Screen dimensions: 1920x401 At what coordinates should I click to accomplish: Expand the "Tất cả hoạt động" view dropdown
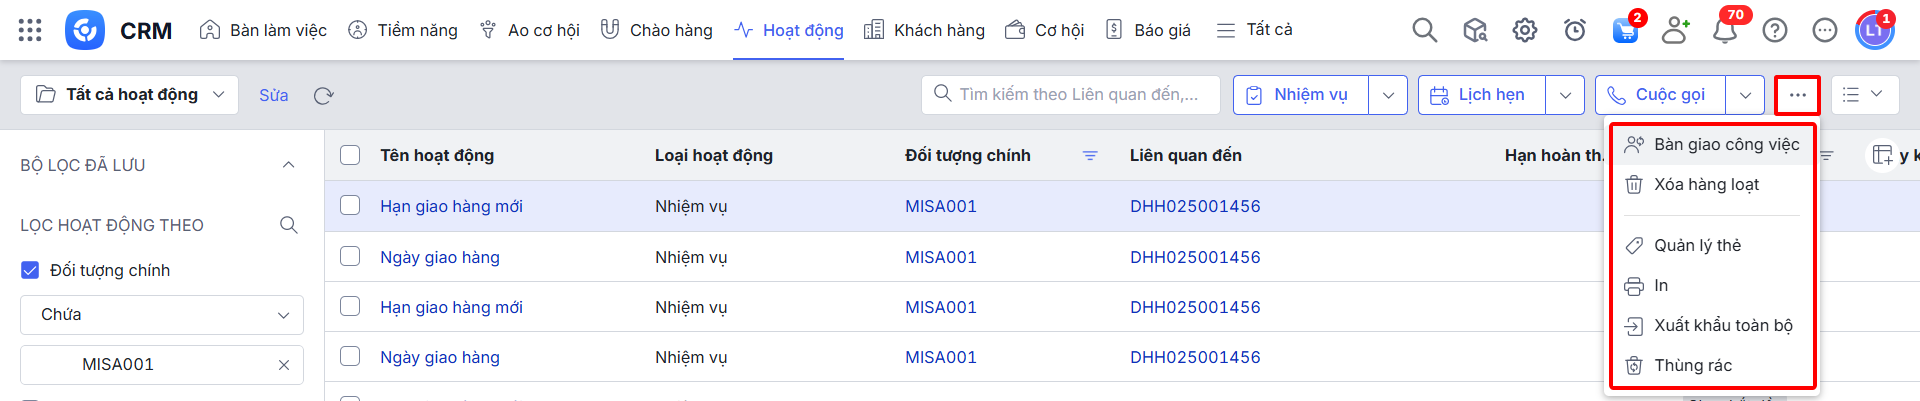[x=130, y=95]
